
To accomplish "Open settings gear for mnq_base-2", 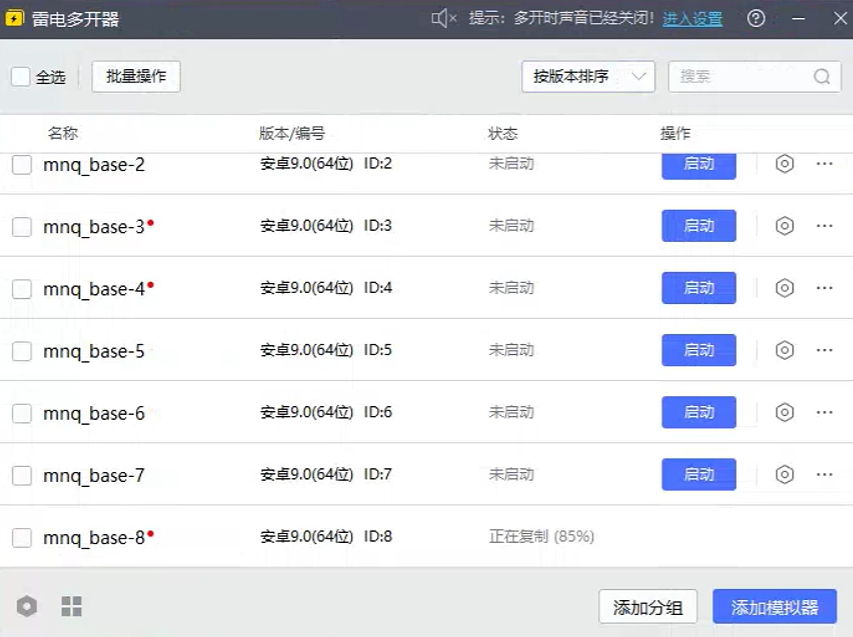I will [x=784, y=164].
